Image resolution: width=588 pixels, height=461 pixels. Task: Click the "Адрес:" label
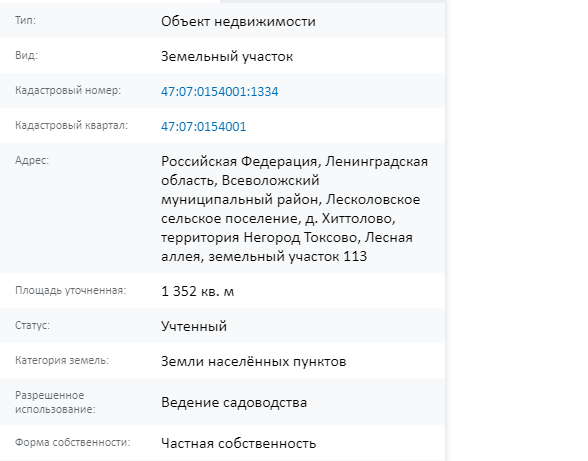click(x=32, y=160)
